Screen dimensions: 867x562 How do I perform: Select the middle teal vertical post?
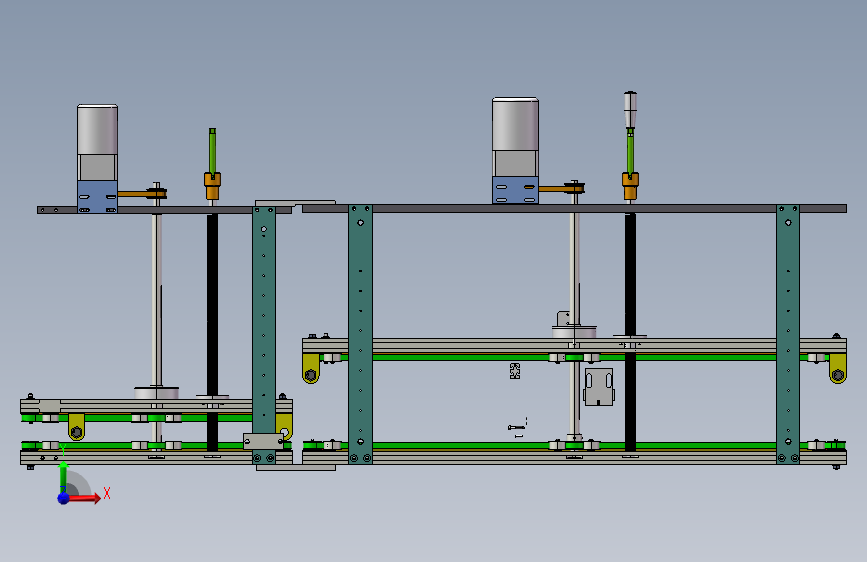pyautogui.click(x=361, y=334)
